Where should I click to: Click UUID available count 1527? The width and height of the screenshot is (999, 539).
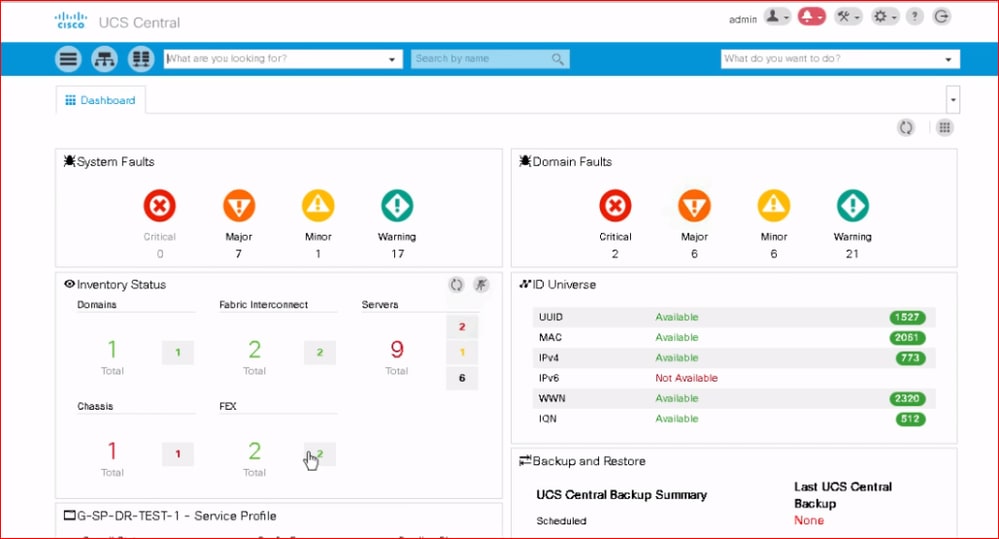pyautogui.click(x=907, y=317)
